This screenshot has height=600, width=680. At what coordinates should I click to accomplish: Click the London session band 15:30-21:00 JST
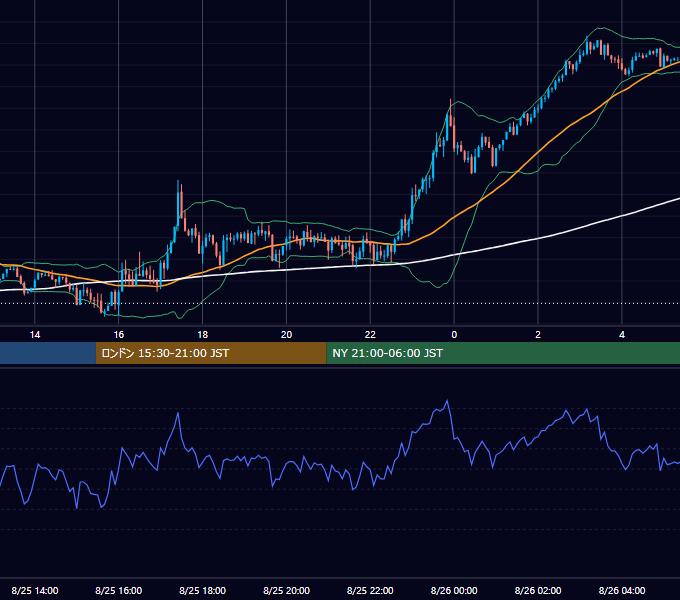(211, 353)
